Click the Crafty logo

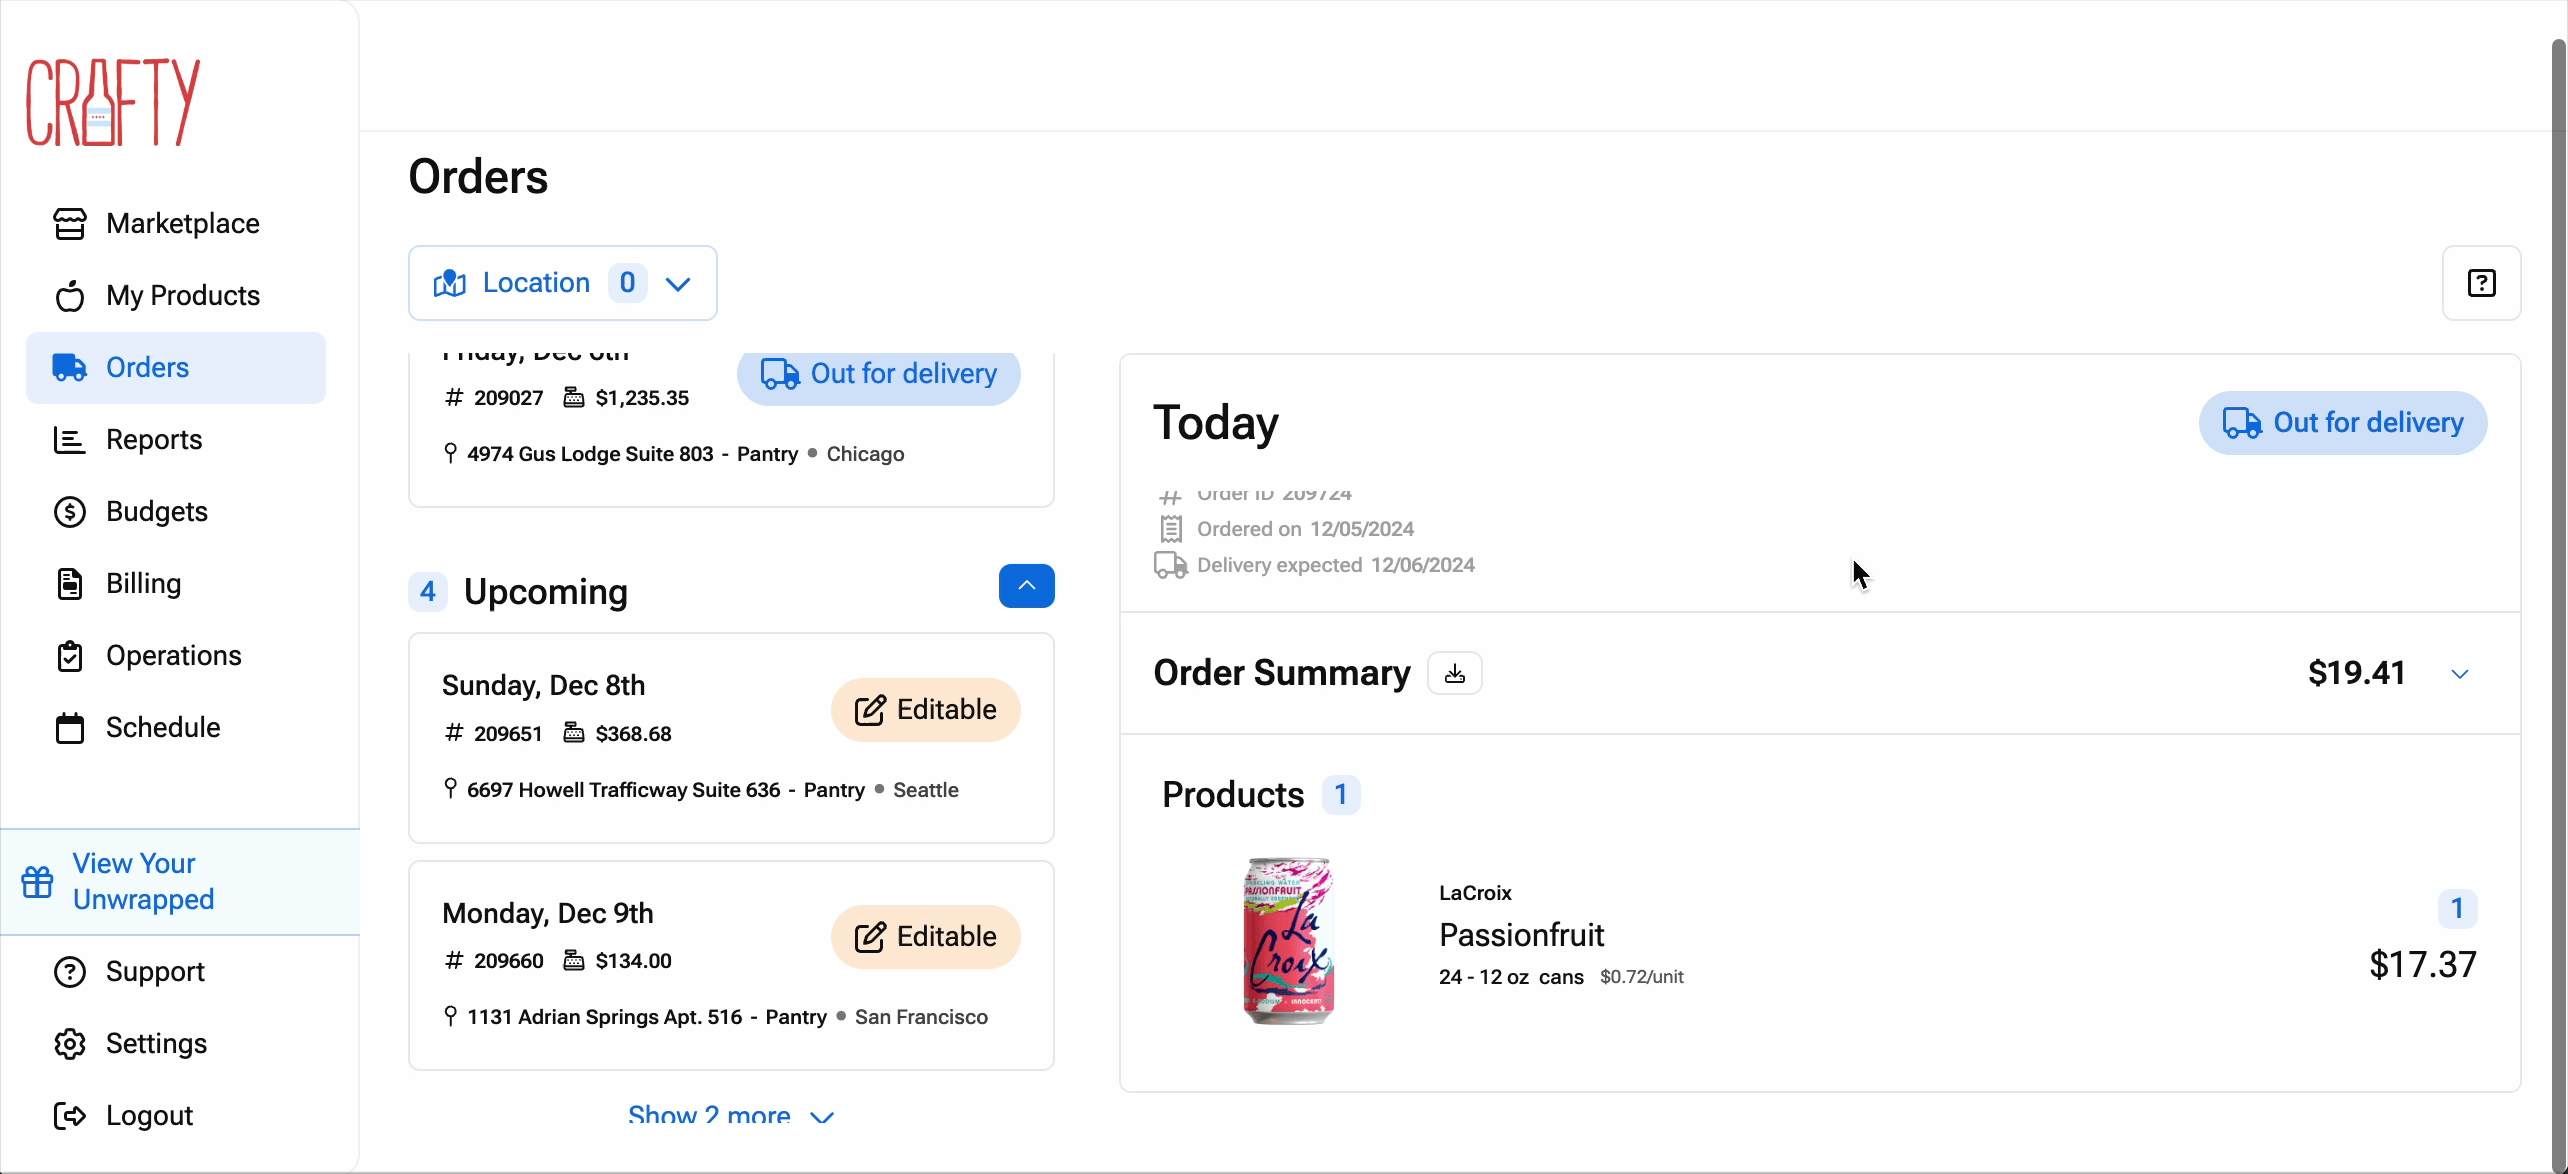(x=113, y=102)
